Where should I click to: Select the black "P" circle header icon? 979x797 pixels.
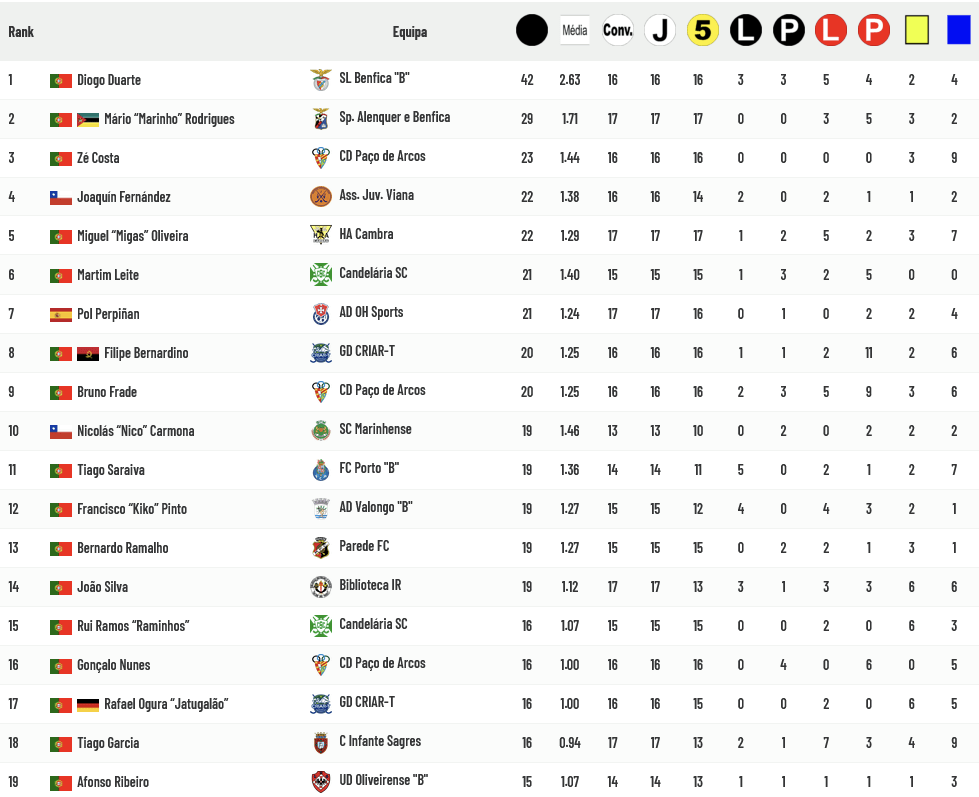tap(788, 31)
